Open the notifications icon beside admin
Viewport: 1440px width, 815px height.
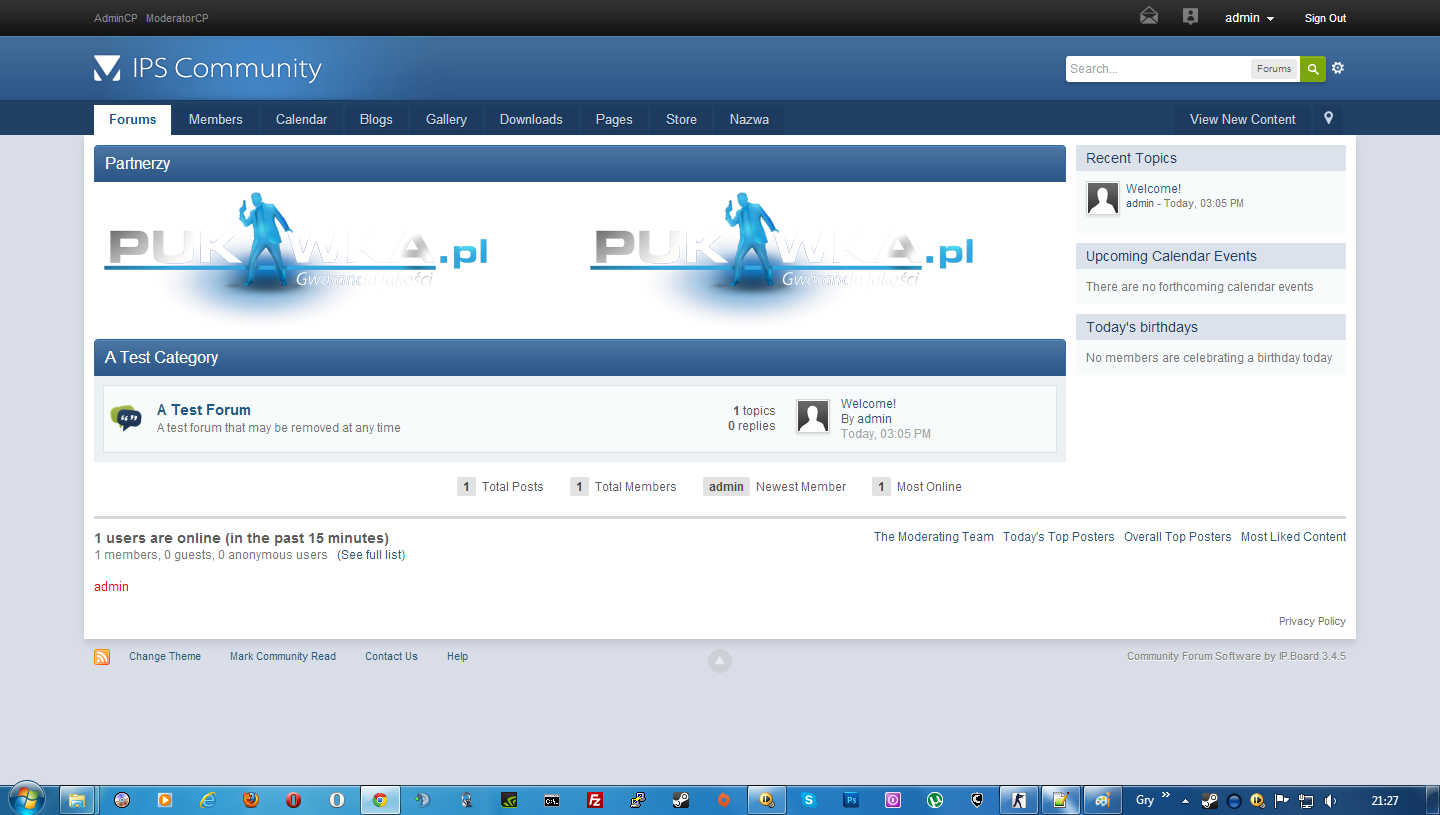(1190, 16)
